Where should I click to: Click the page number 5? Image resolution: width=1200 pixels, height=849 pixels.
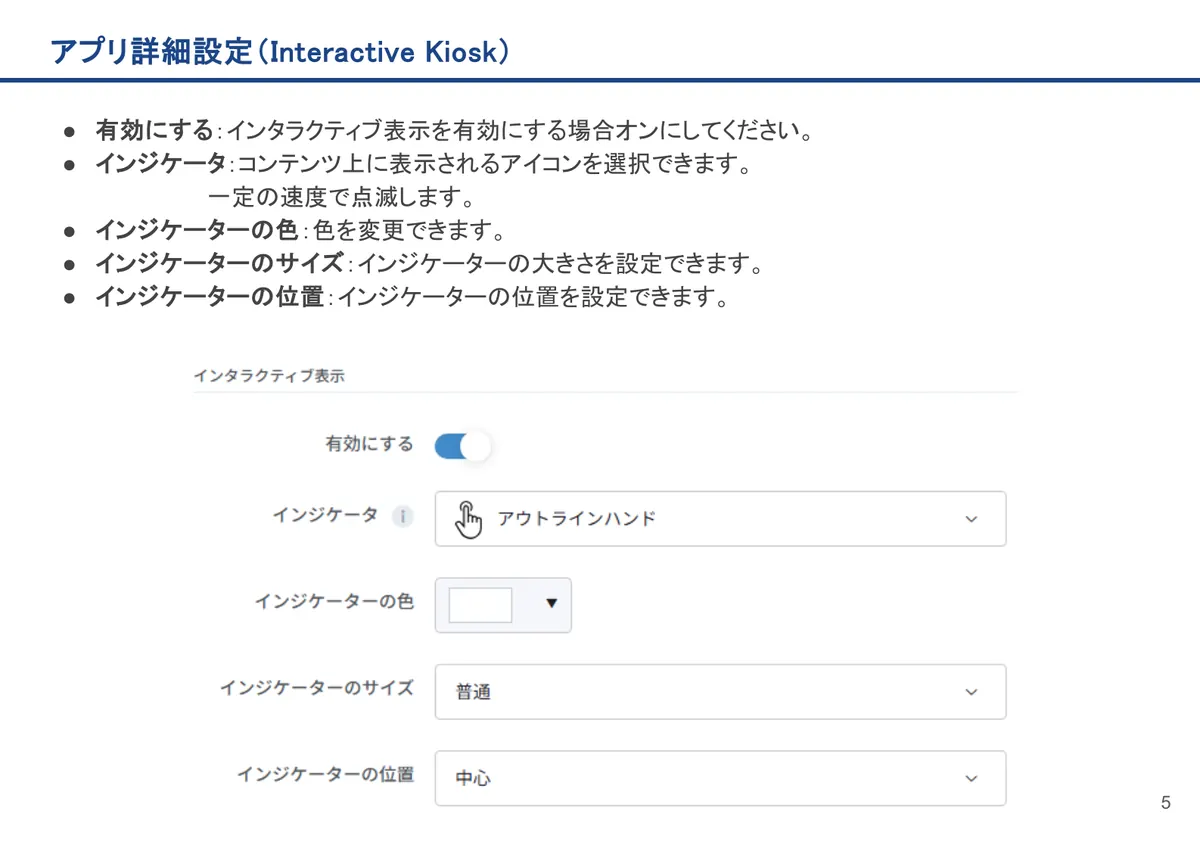pyautogui.click(x=1165, y=803)
